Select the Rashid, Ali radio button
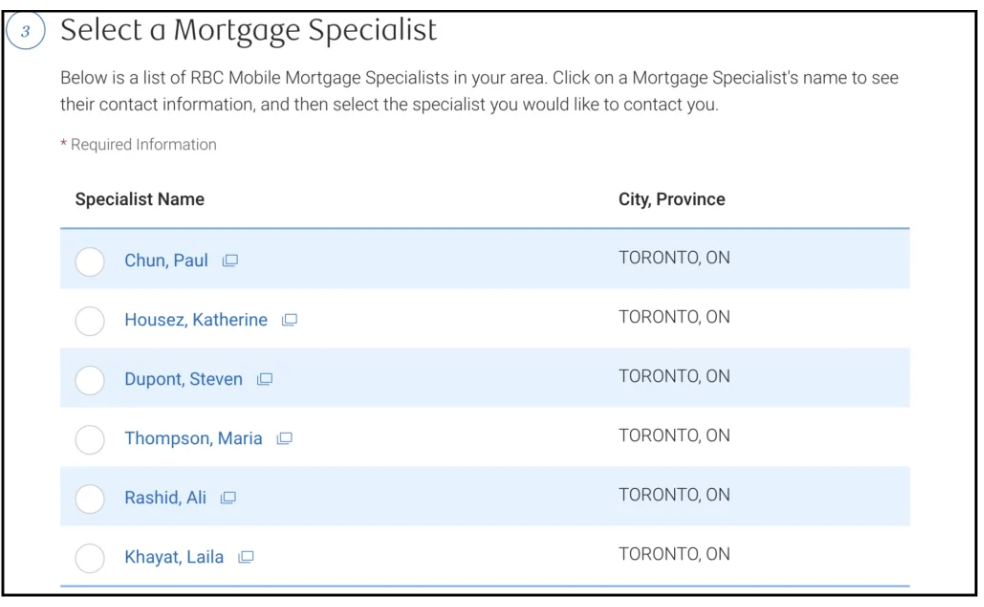This screenshot has width=984, height=607. tap(91, 498)
